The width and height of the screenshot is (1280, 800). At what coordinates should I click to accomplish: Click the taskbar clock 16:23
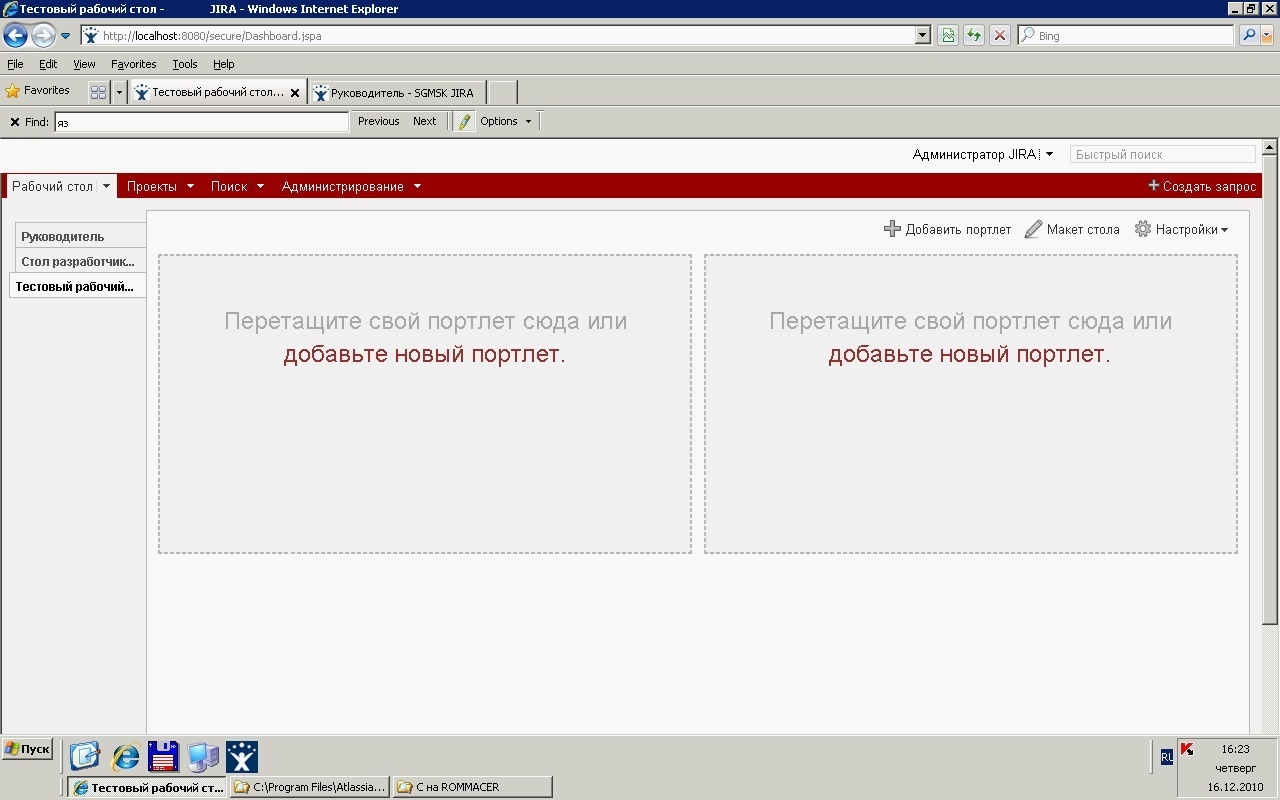(1235, 749)
